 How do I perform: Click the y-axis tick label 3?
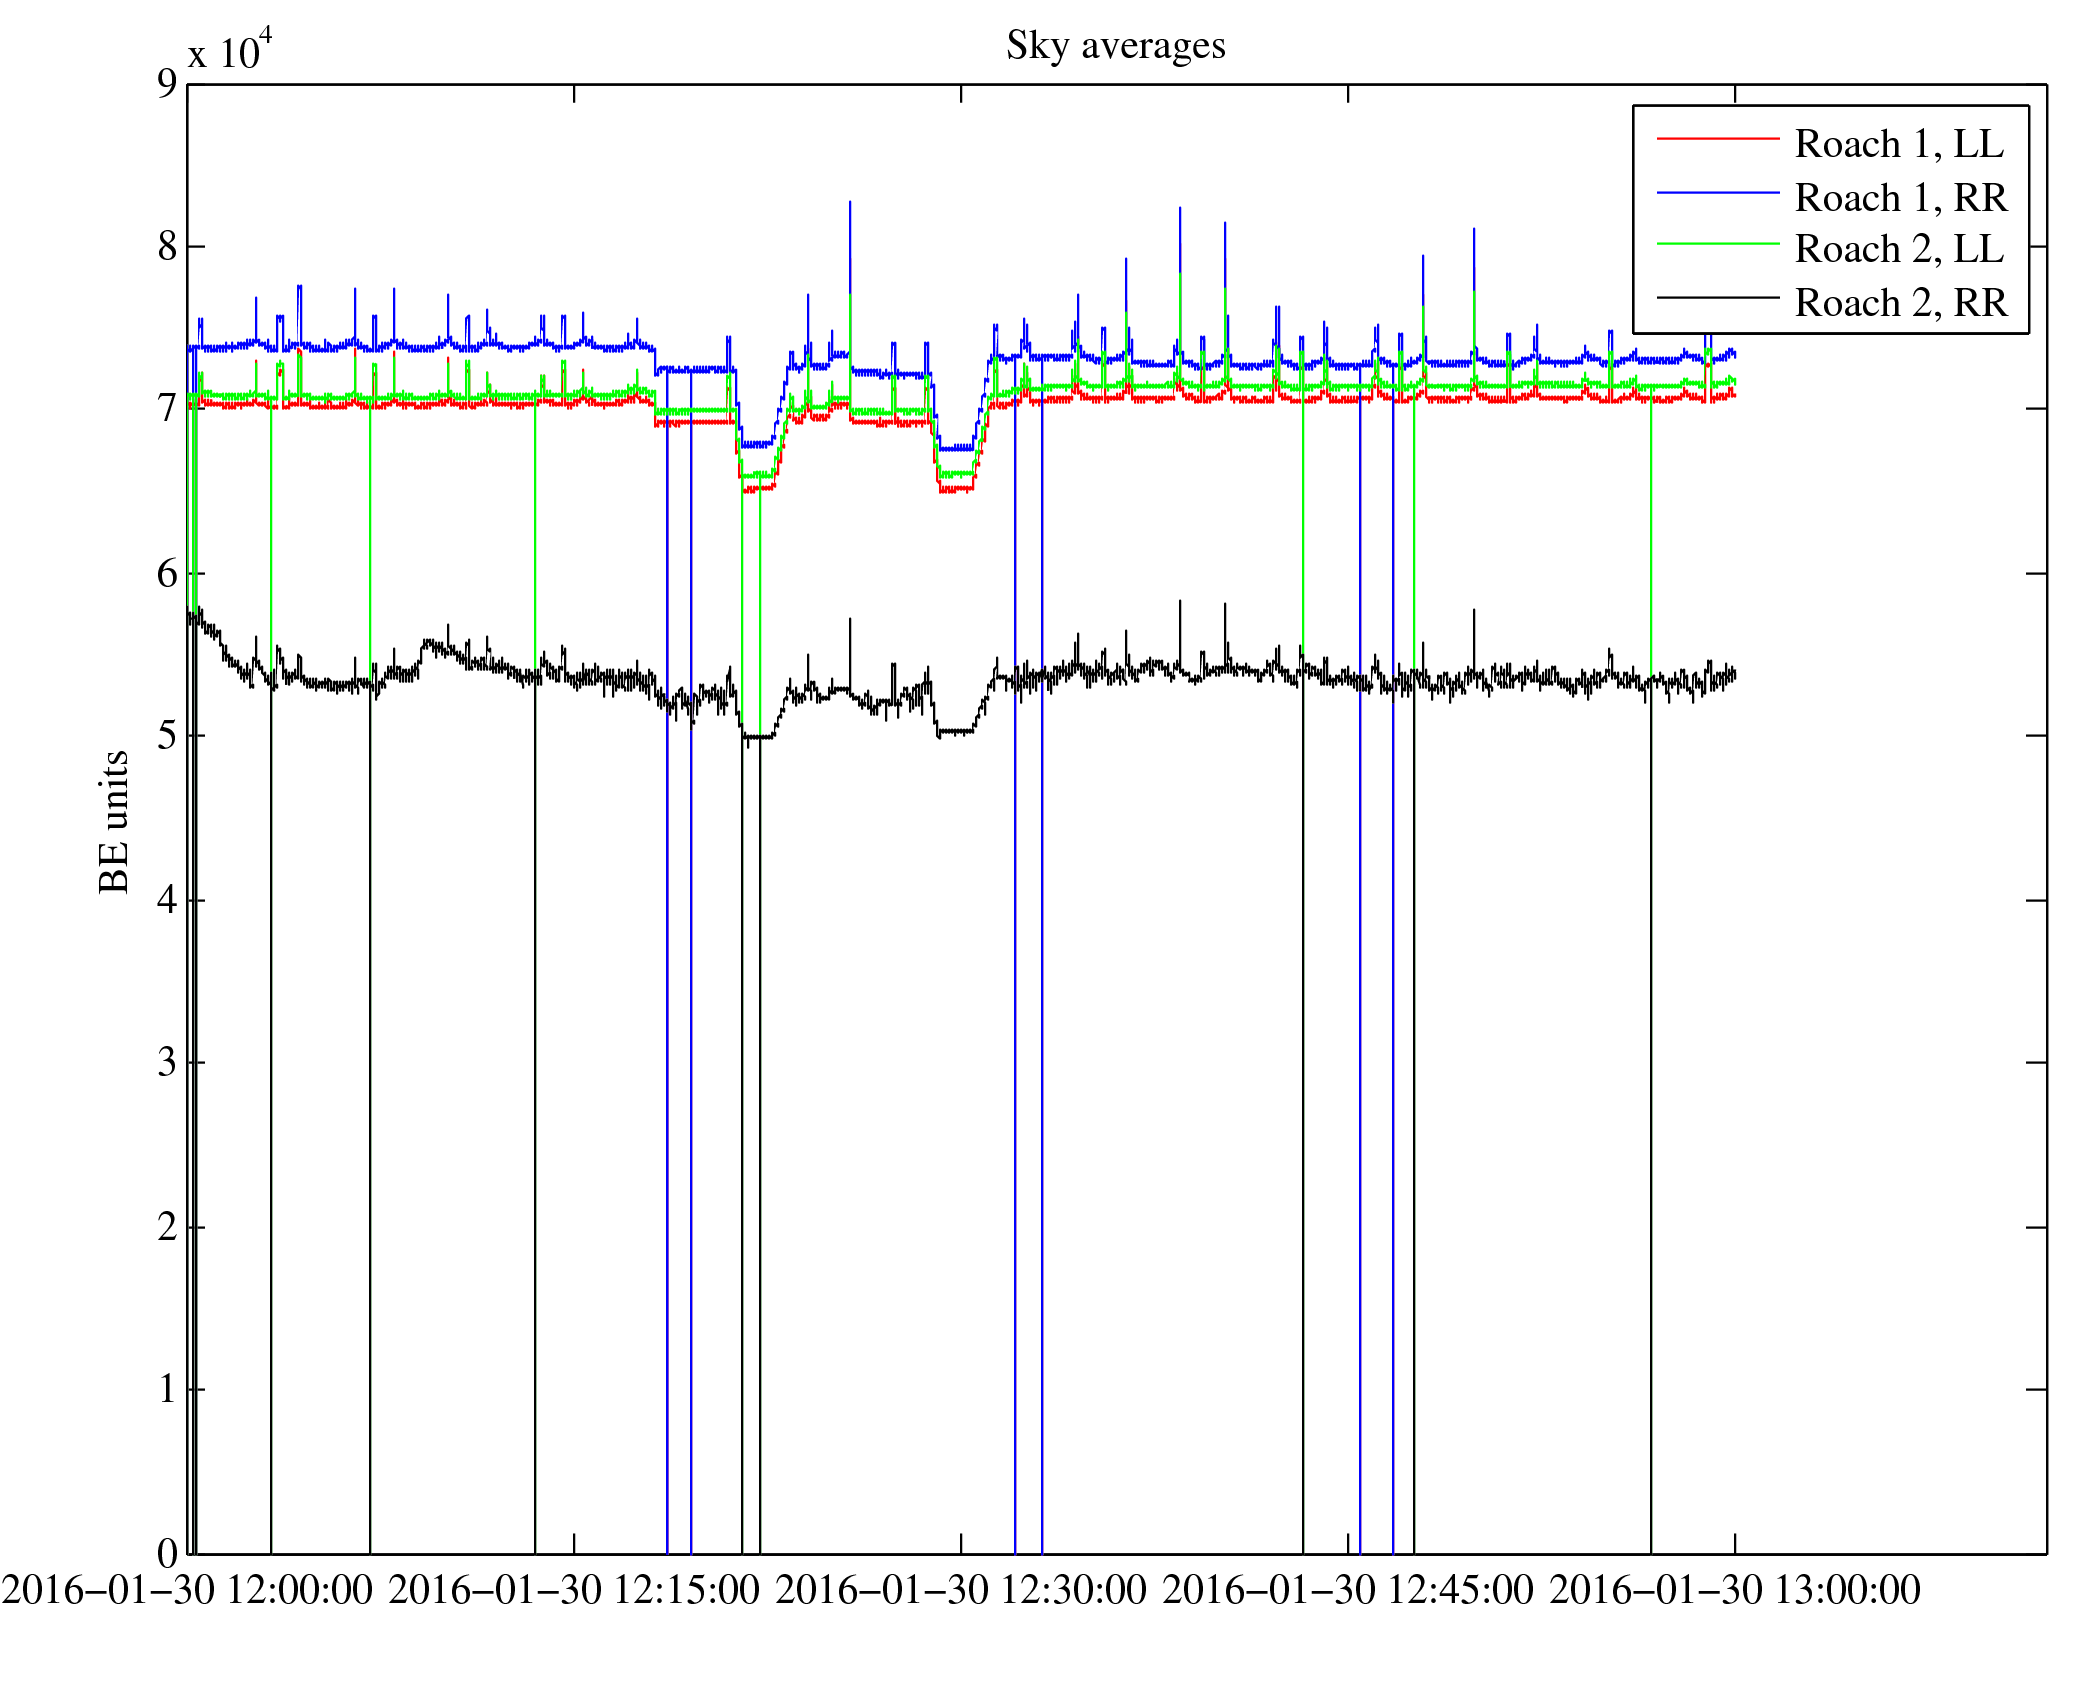click(x=167, y=1063)
